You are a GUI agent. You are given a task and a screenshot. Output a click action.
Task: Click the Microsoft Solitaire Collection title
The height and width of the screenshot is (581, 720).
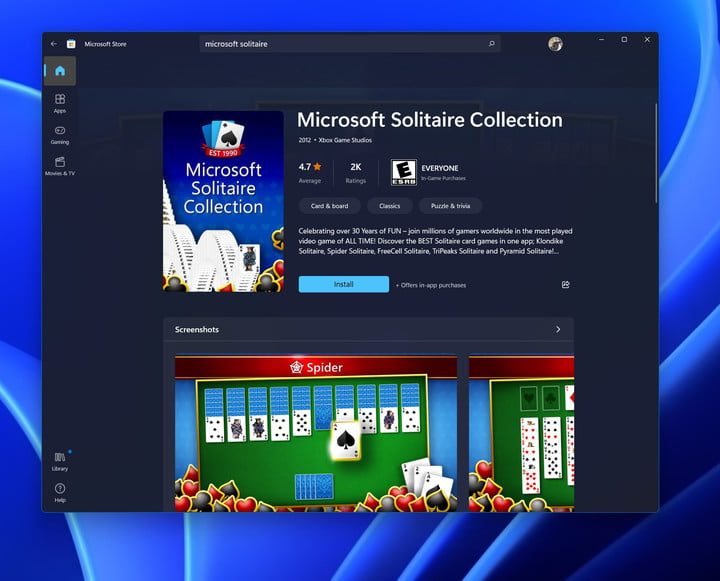pos(430,120)
